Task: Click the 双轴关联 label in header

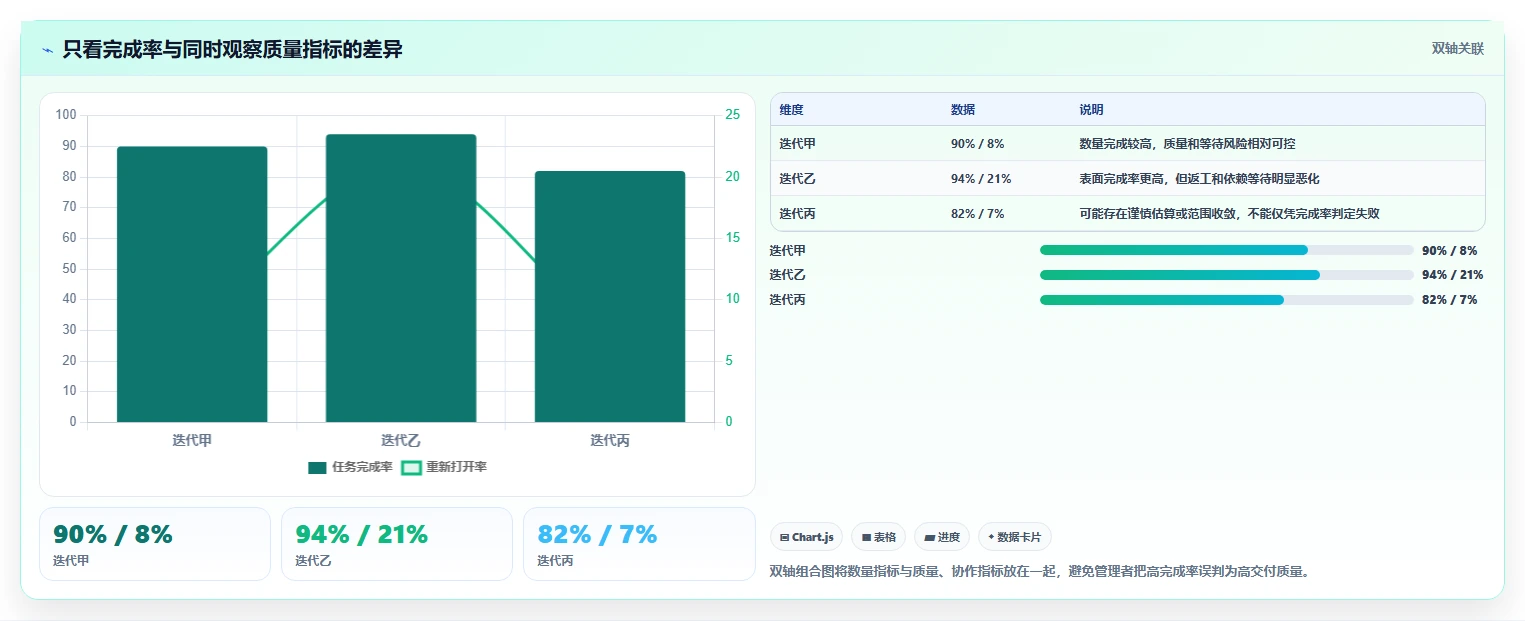Action: tap(1457, 49)
